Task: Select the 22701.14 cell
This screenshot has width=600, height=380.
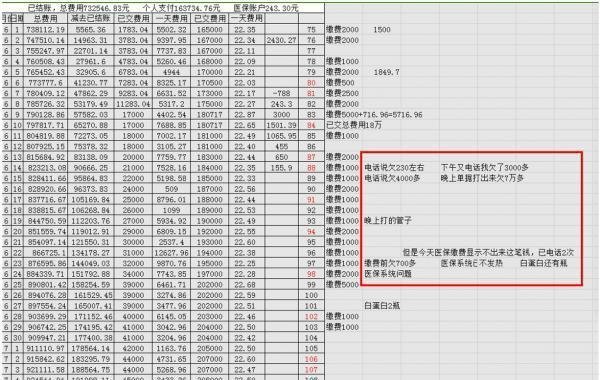Action: (91, 51)
